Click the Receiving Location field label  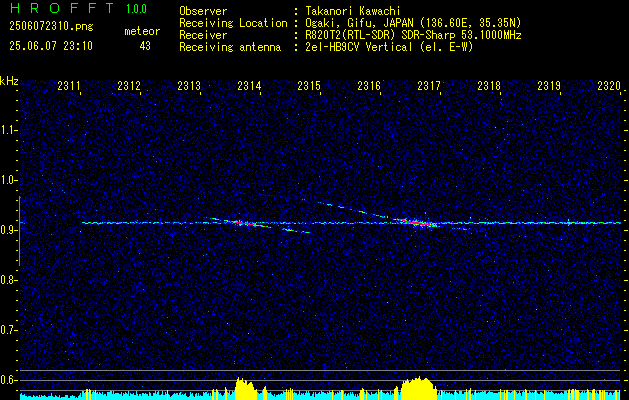point(233,23)
